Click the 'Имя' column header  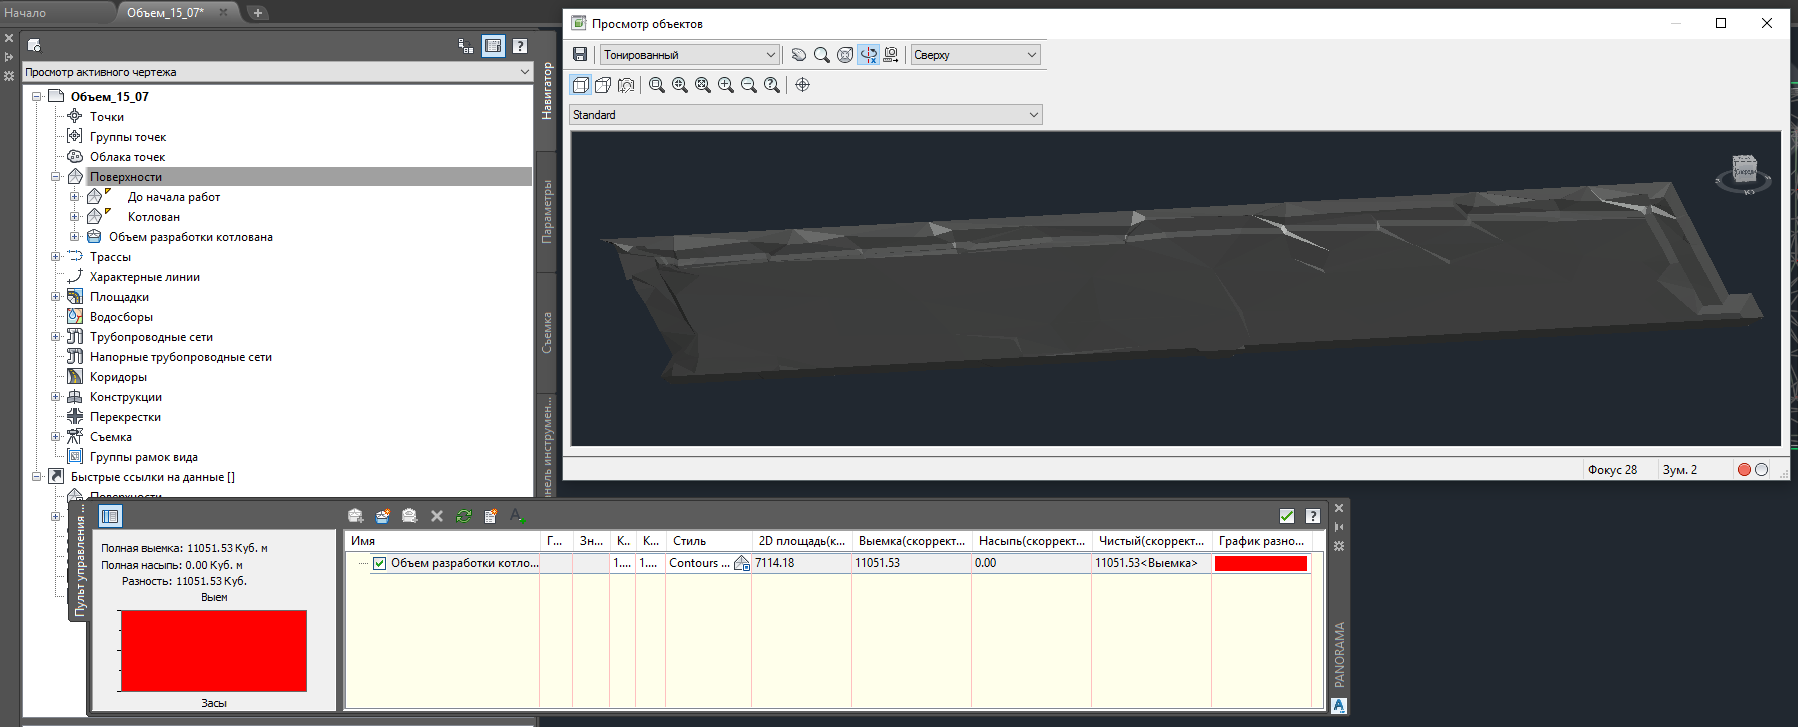coord(443,541)
